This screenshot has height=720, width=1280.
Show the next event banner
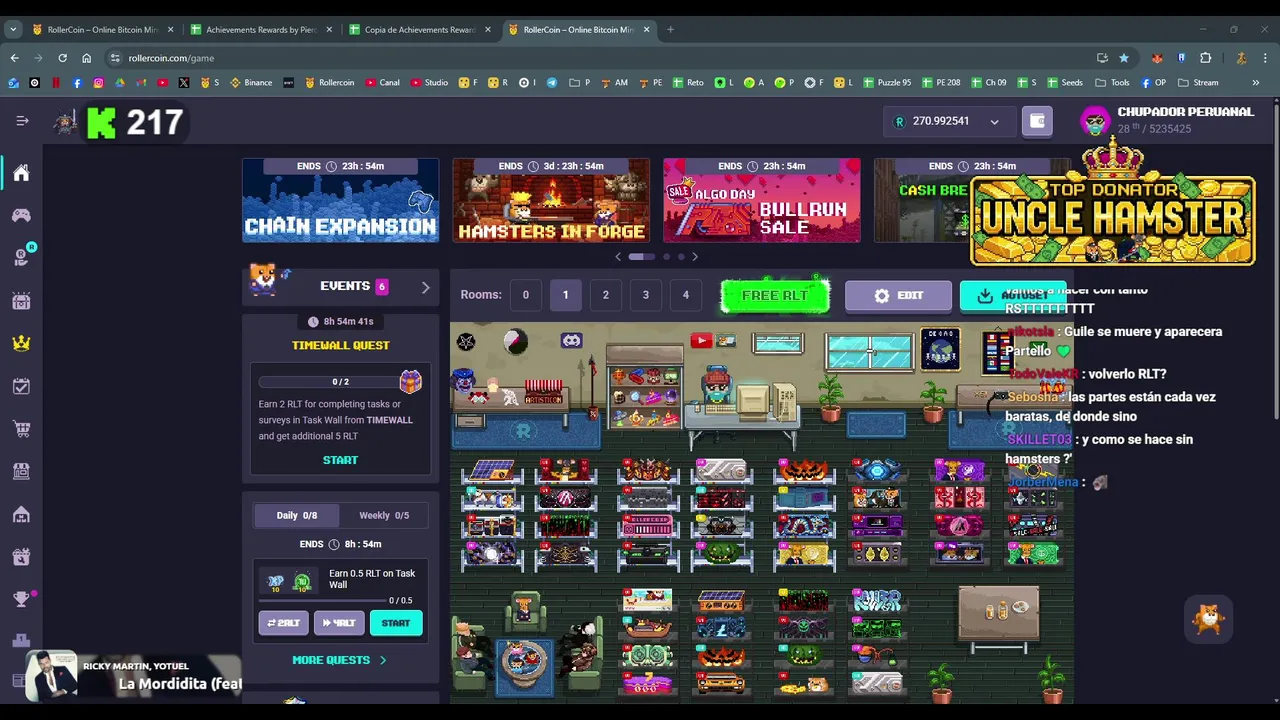(x=695, y=257)
